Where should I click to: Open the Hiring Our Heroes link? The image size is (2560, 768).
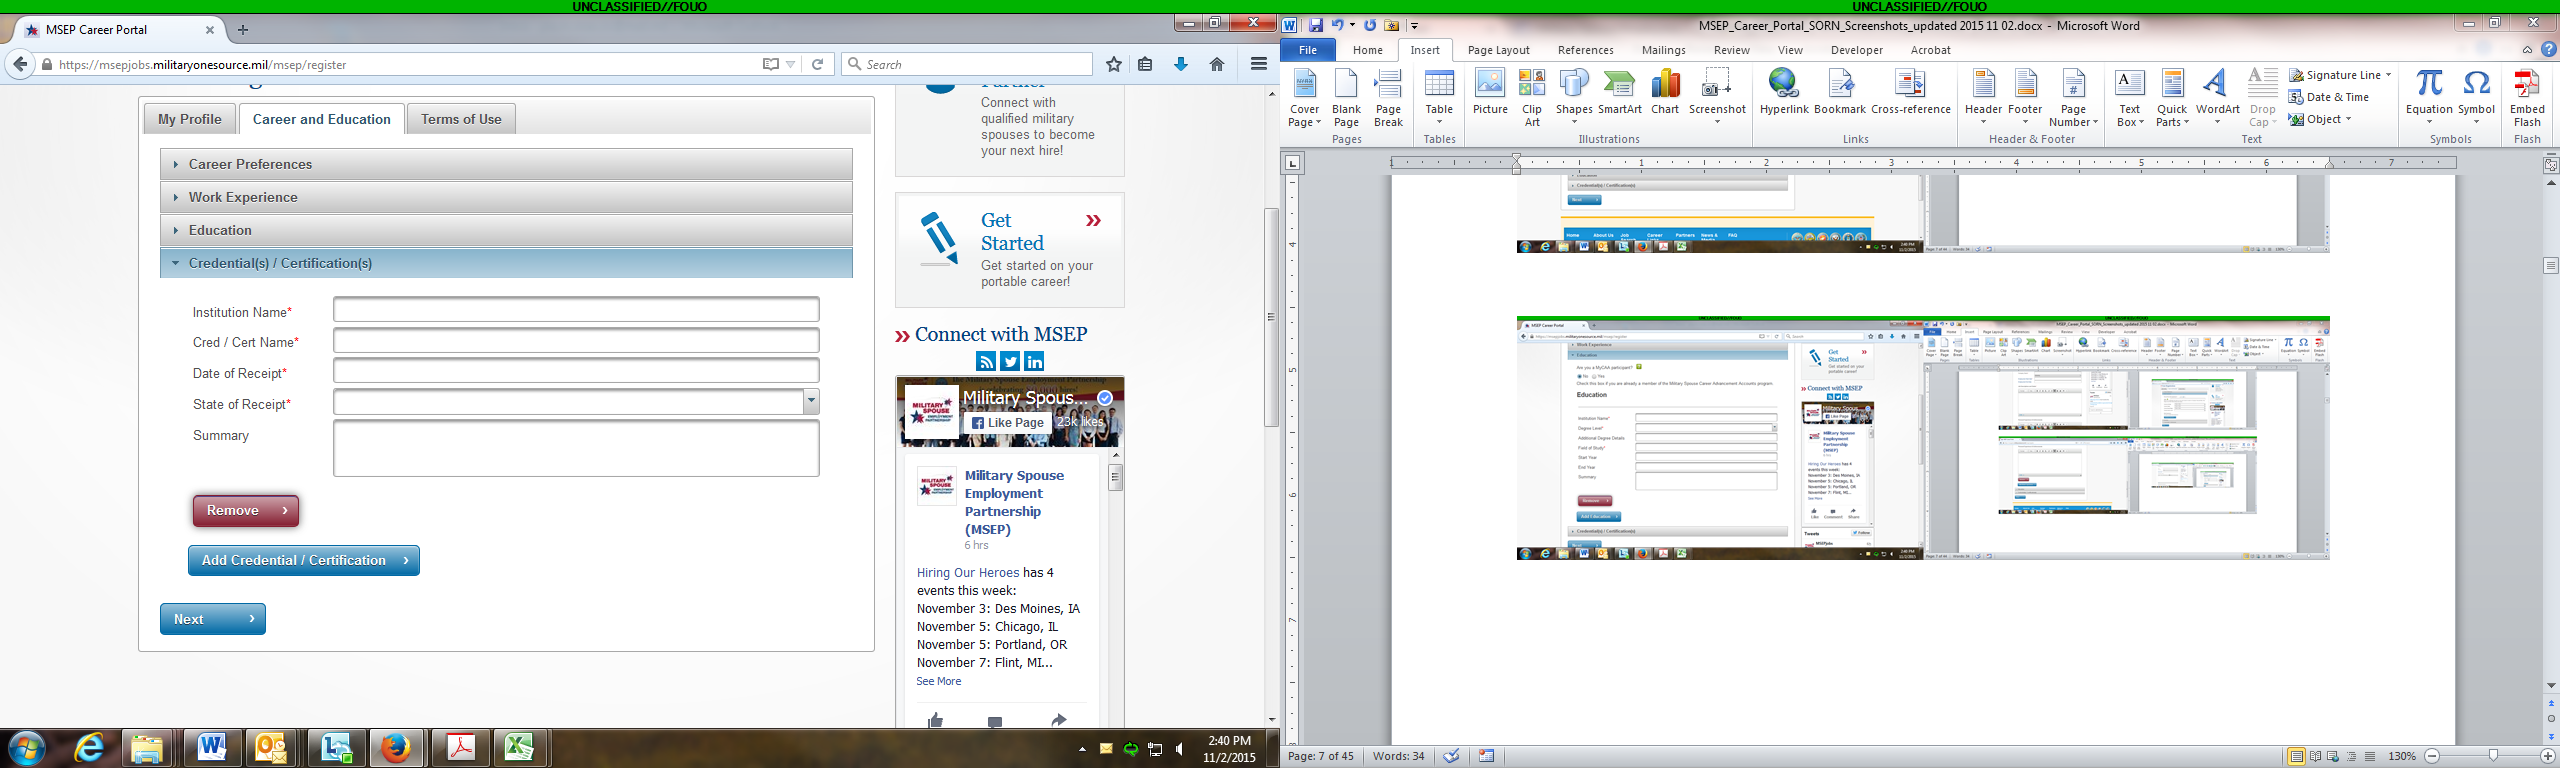(x=968, y=573)
